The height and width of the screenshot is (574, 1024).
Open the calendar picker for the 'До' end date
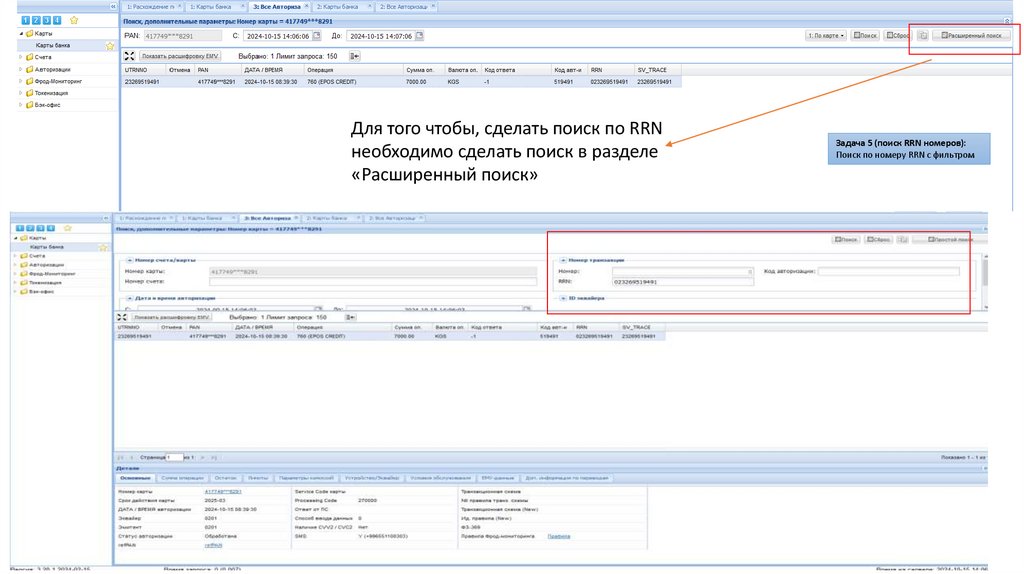(x=421, y=36)
